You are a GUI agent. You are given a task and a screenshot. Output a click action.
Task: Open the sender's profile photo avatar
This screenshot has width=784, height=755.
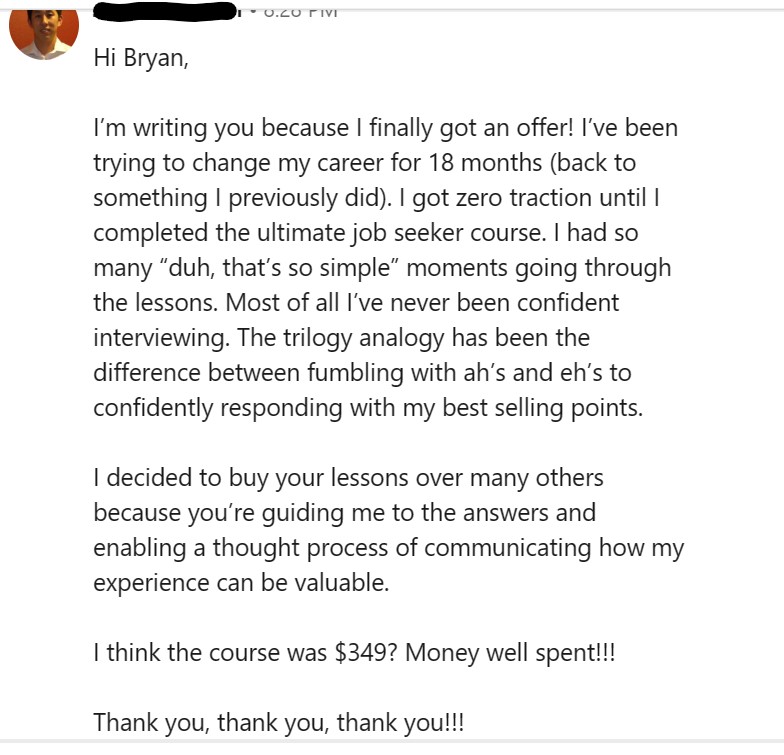coord(44,34)
